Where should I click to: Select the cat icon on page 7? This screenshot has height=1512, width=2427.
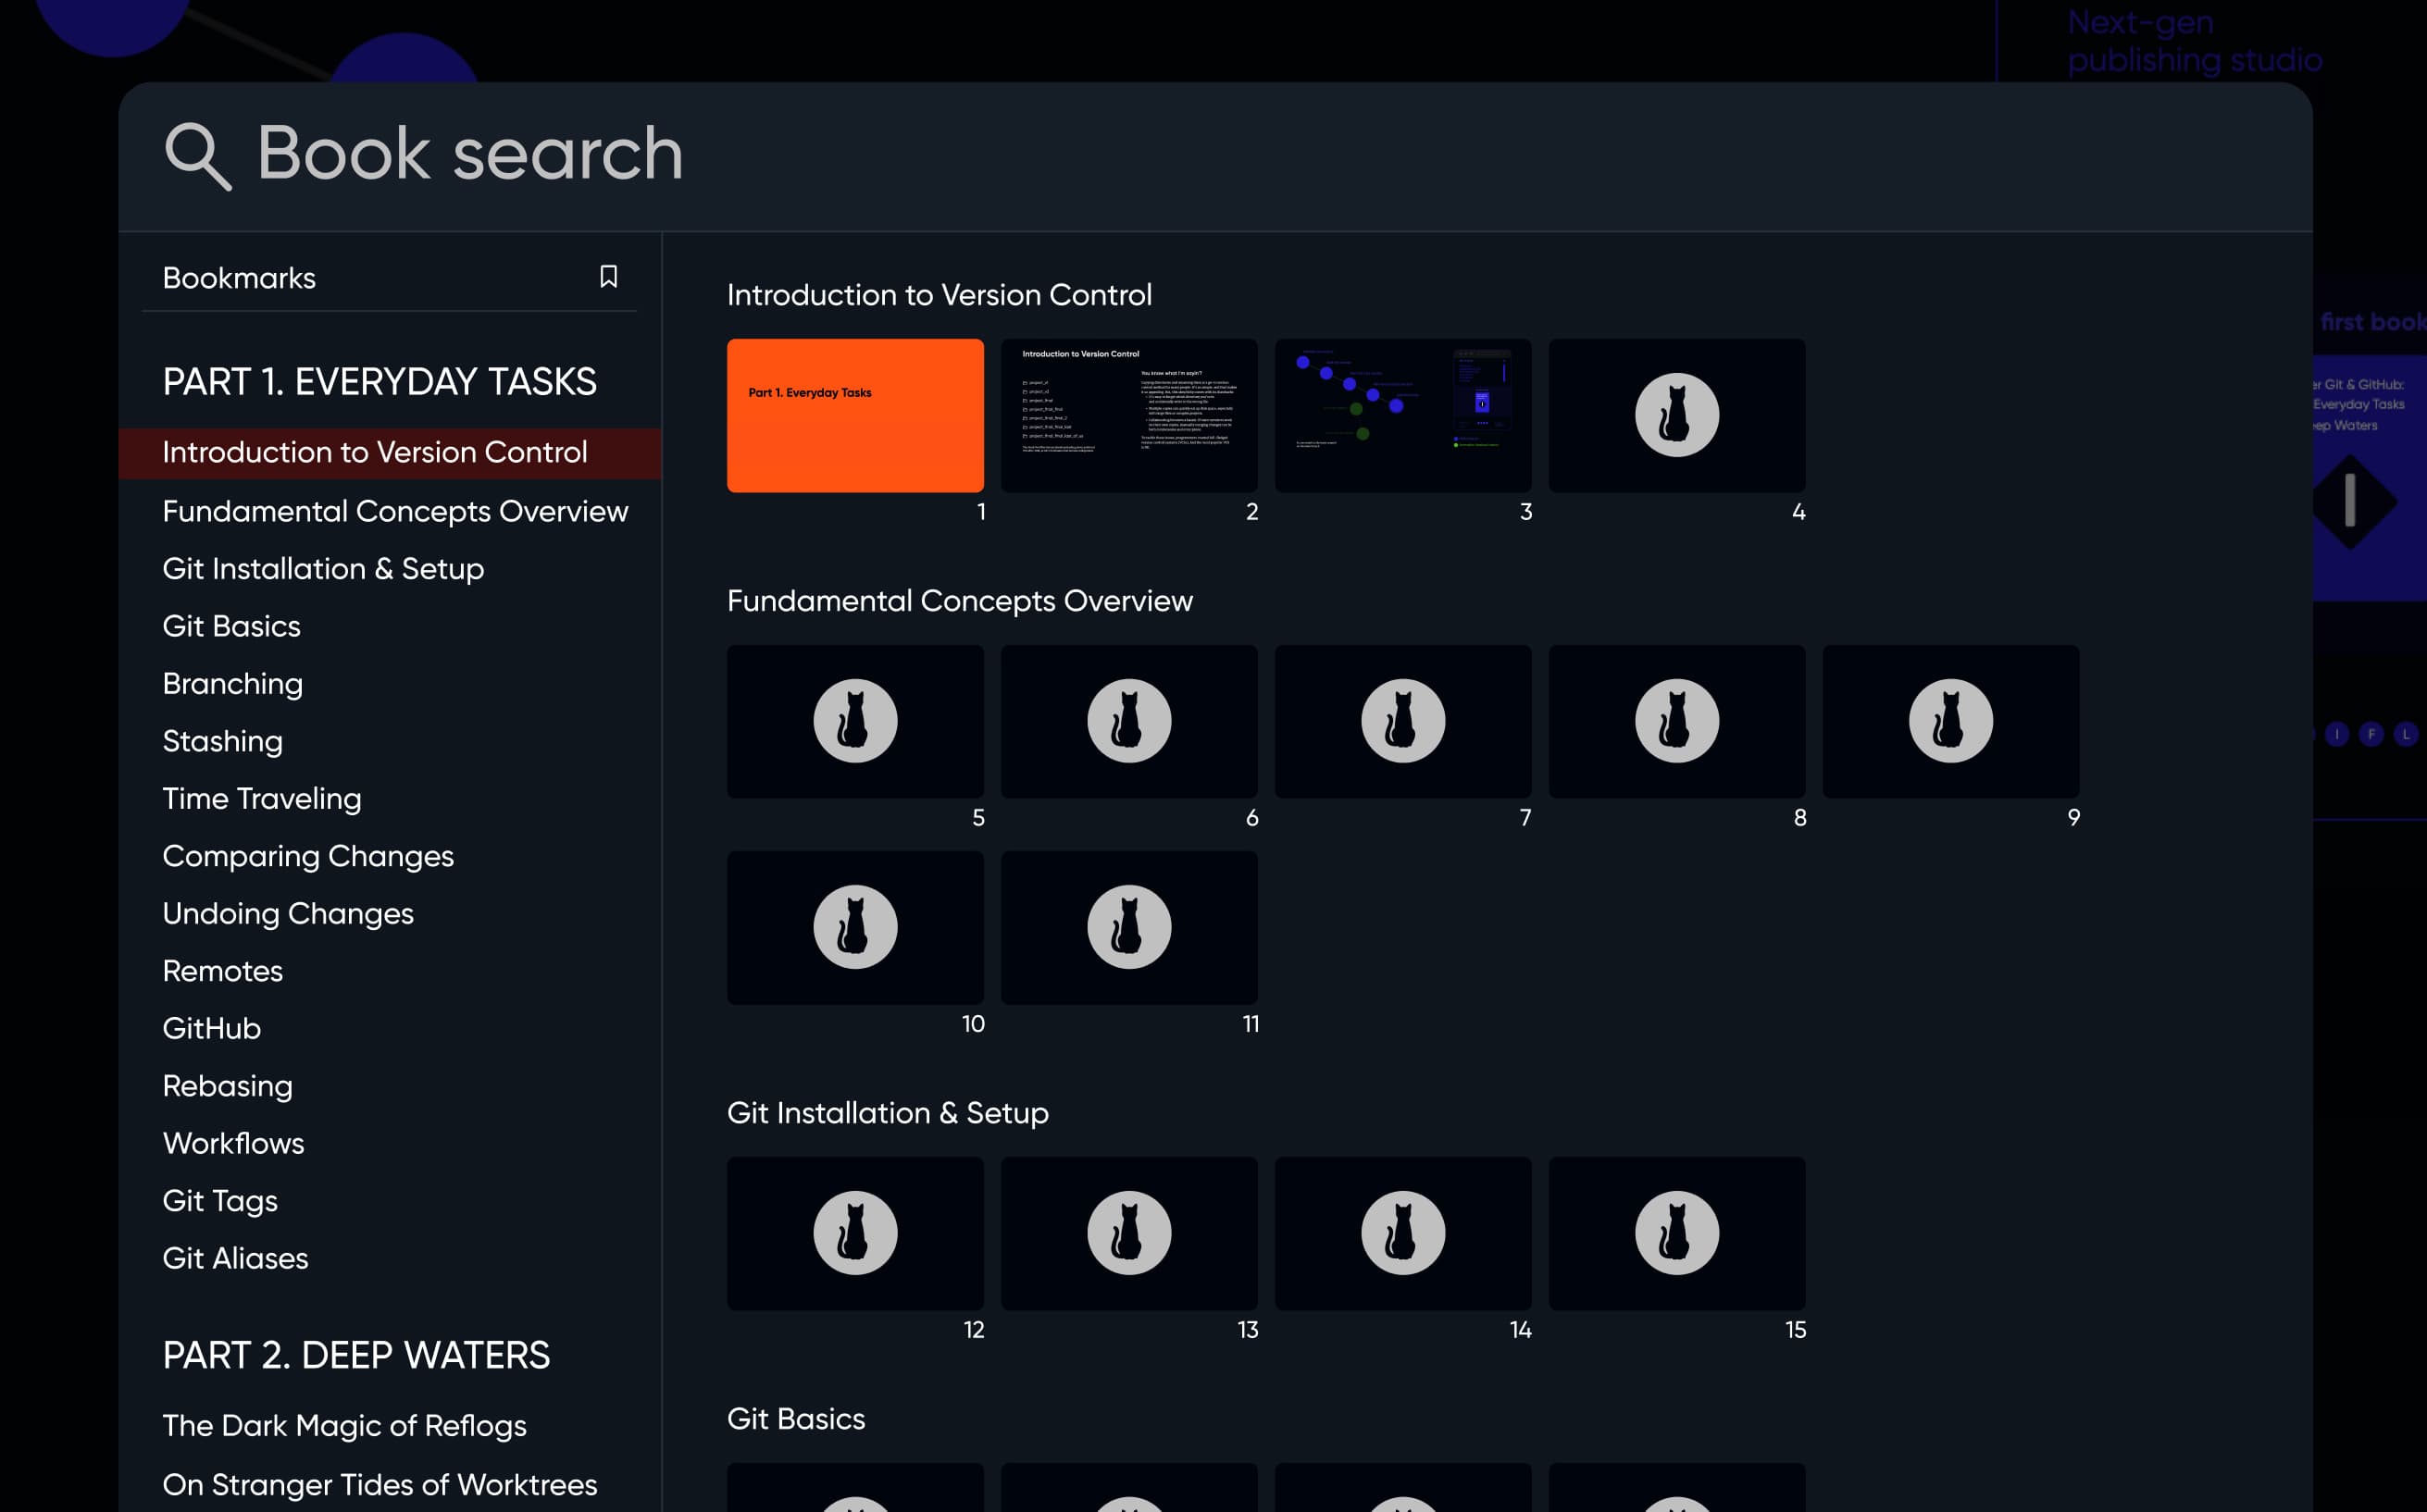point(1402,719)
